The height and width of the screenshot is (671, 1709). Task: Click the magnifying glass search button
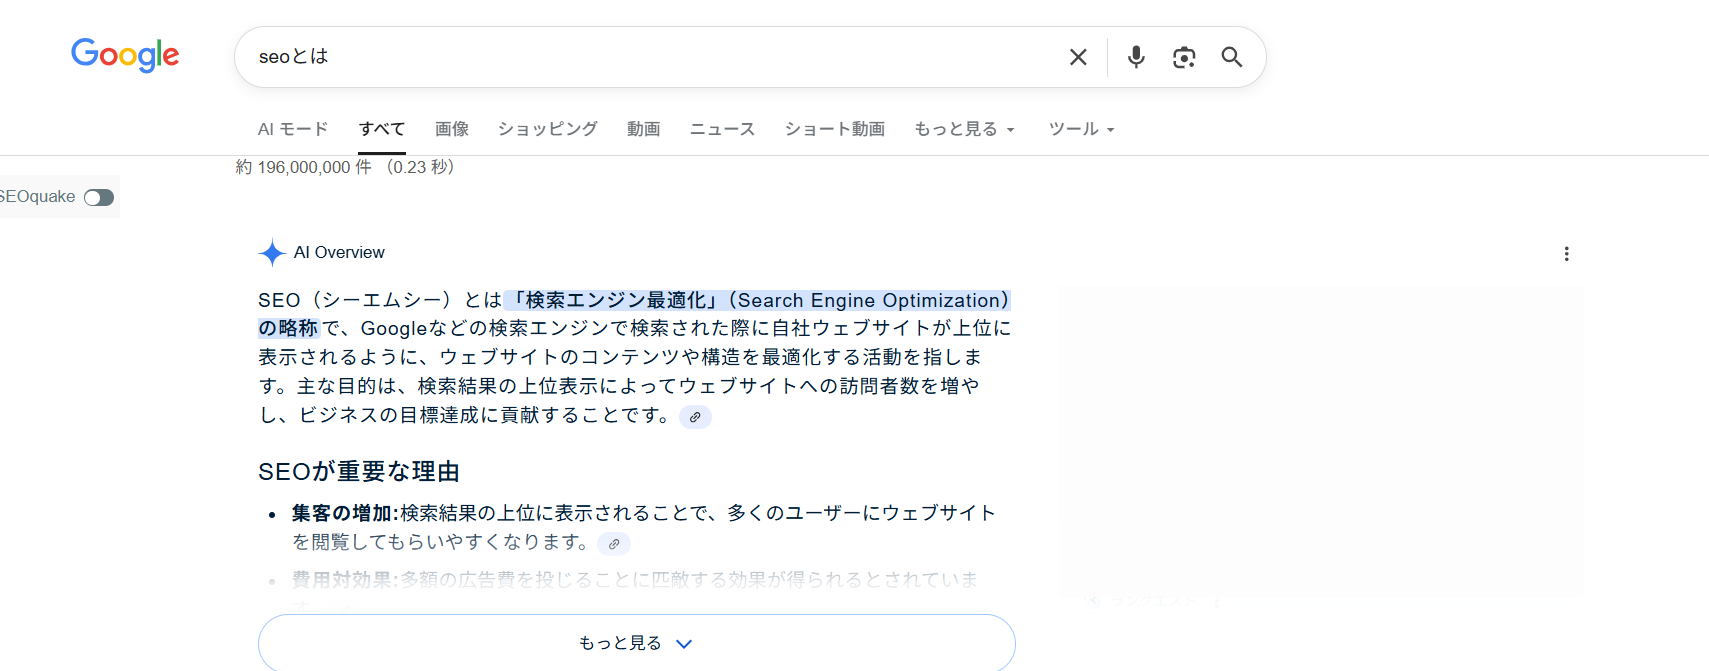point(1231,57)
